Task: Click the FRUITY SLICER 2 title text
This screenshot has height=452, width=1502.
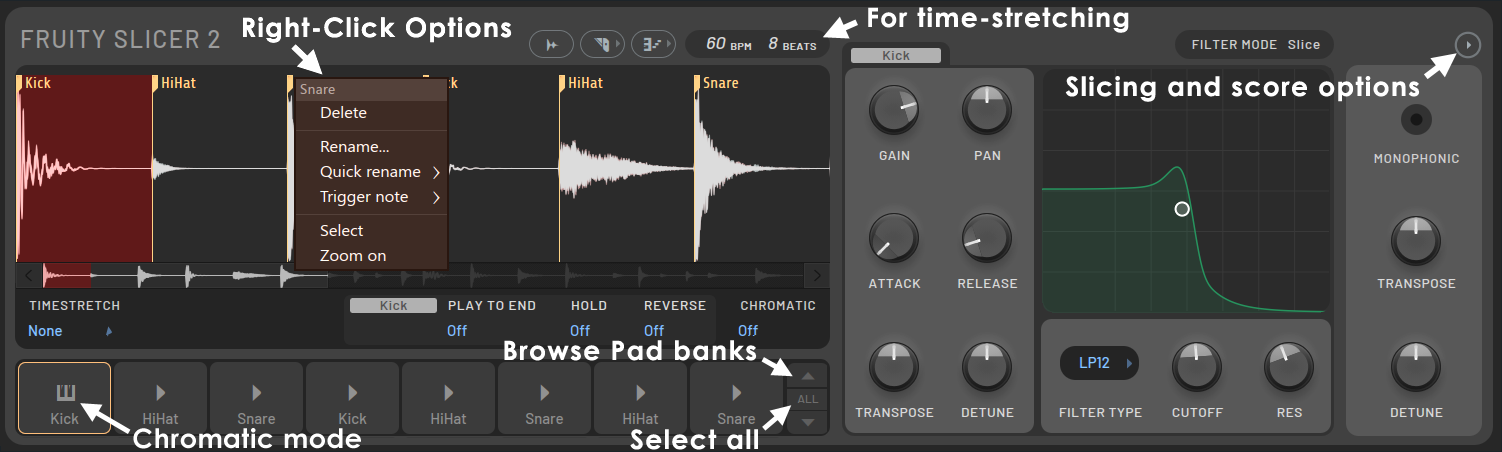Action: (120, 40)
